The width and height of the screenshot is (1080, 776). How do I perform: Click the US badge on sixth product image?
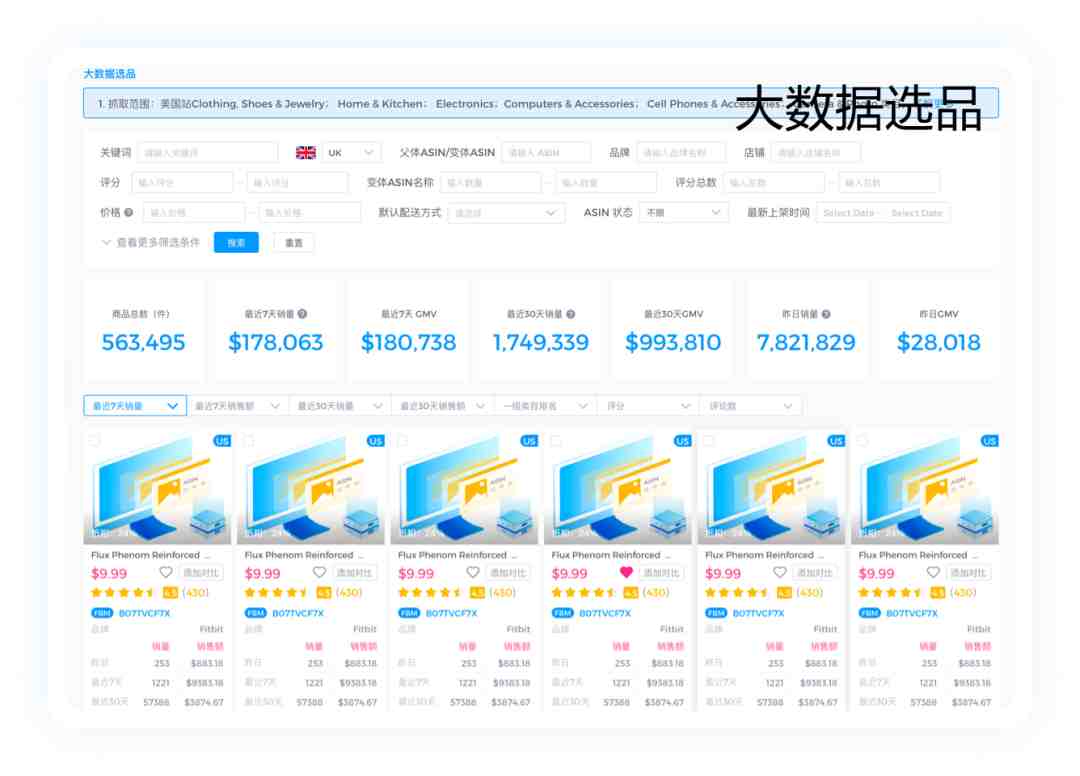(x=990, y=441)
